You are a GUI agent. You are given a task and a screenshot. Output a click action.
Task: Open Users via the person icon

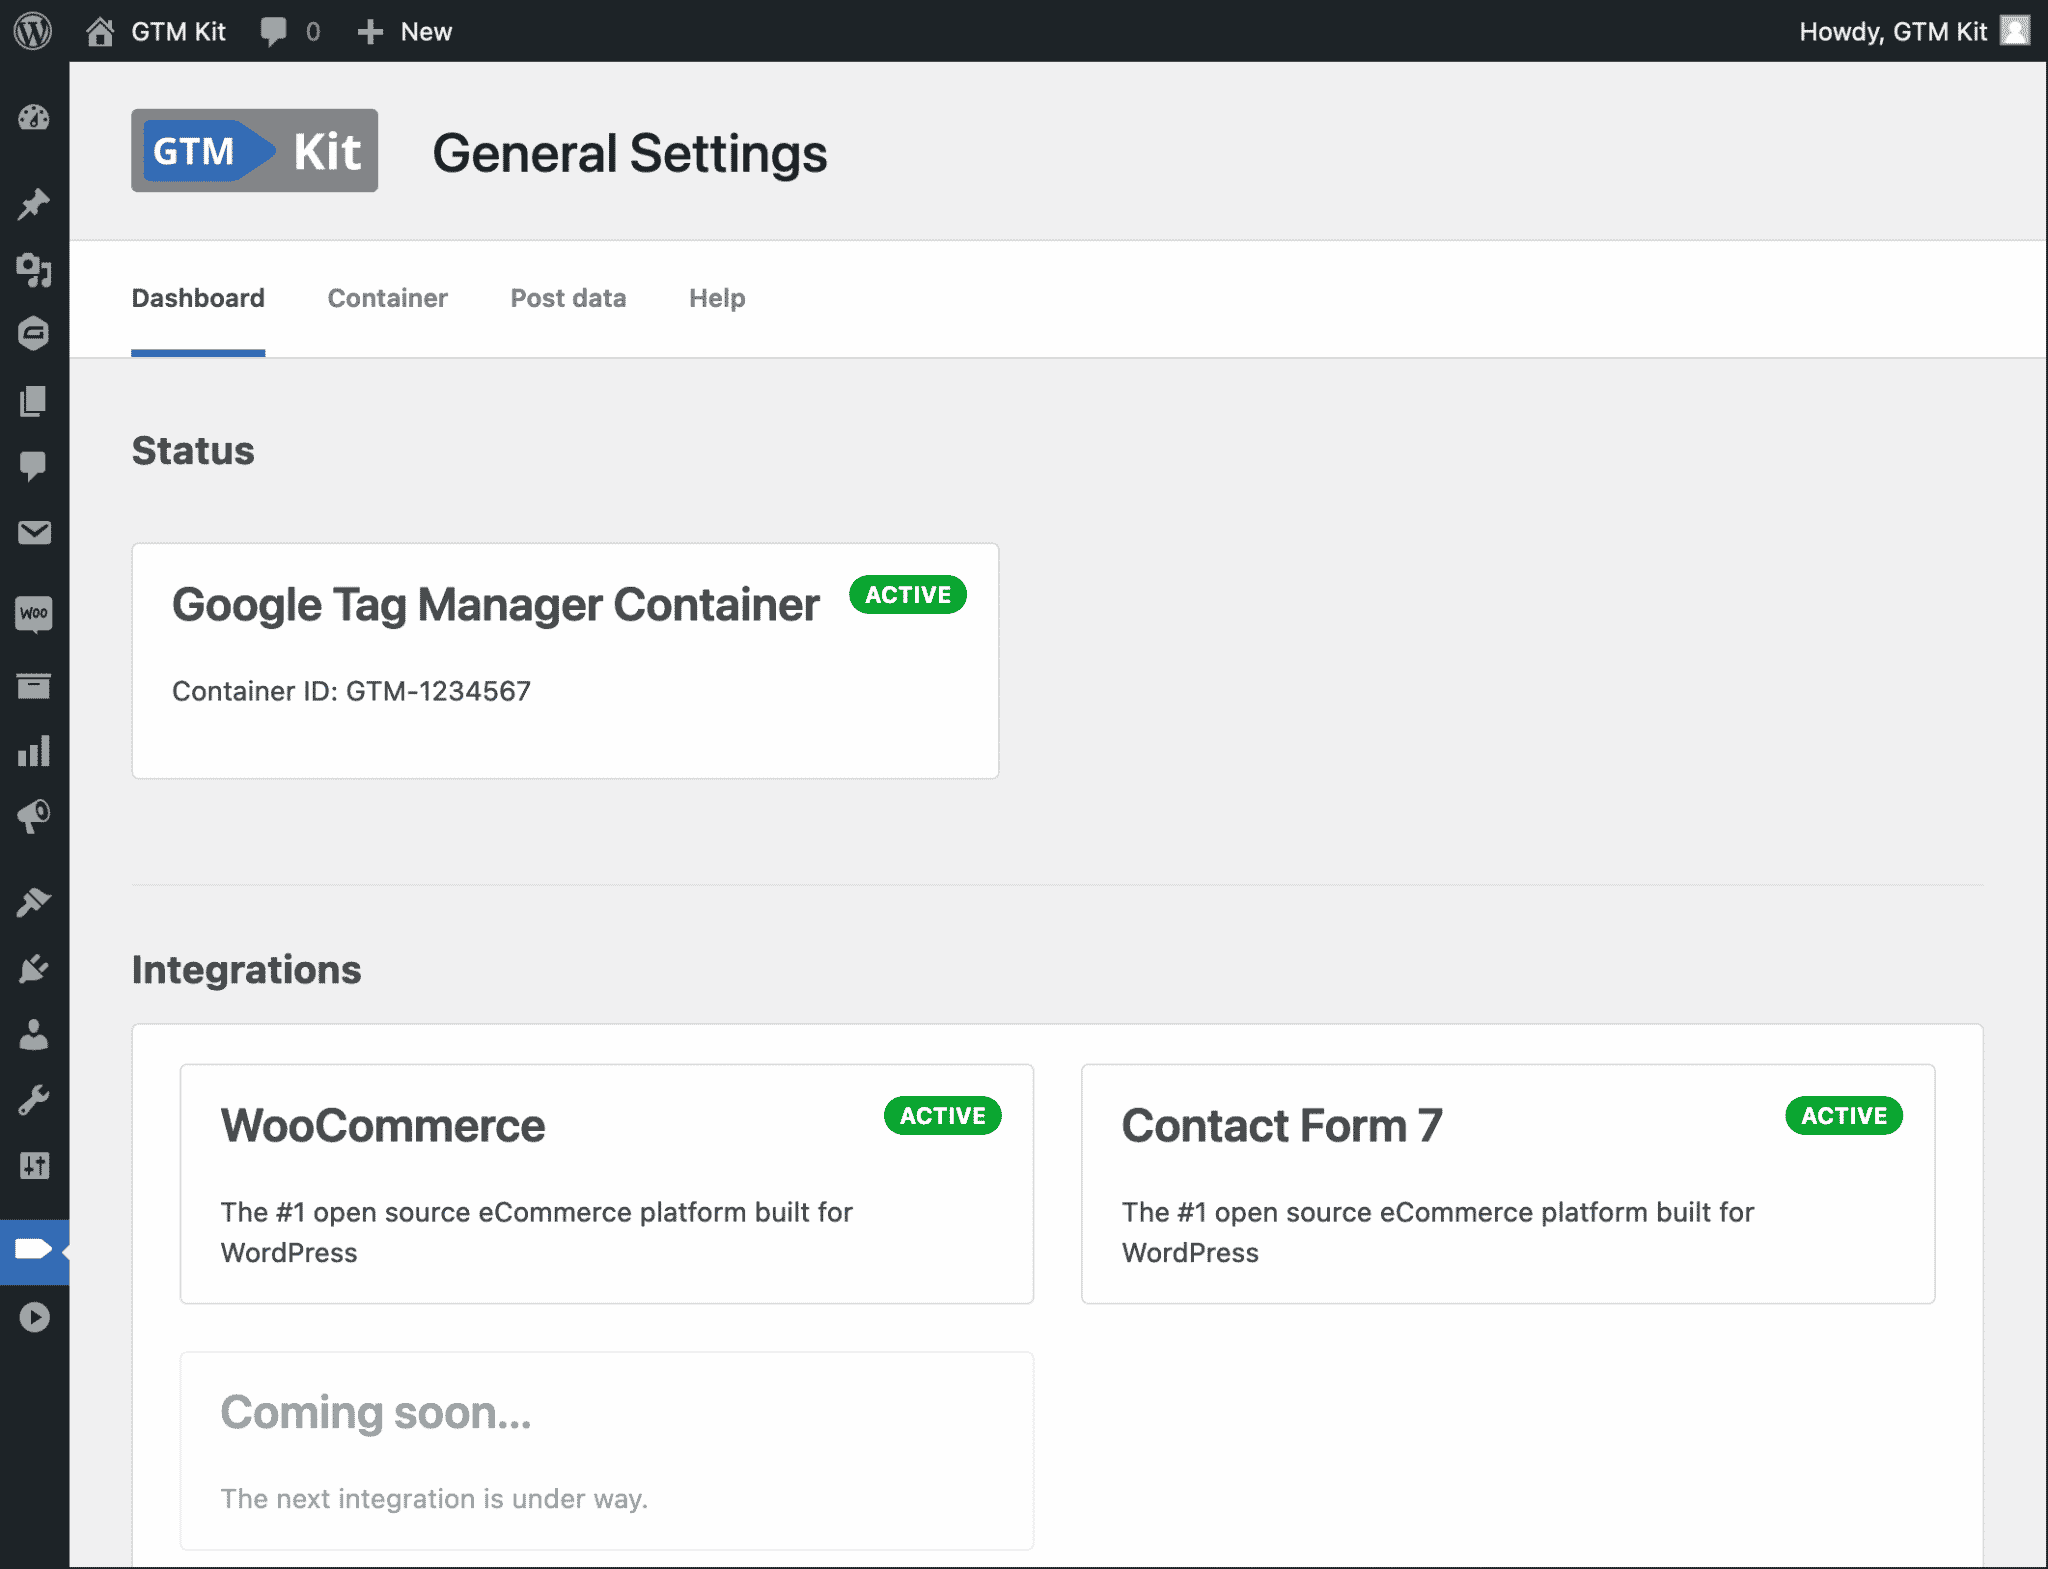[x=35, y=1035]
